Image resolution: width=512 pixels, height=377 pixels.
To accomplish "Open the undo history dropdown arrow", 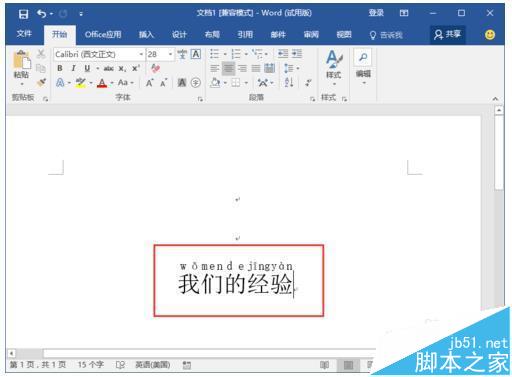I will tap(51, 14).
